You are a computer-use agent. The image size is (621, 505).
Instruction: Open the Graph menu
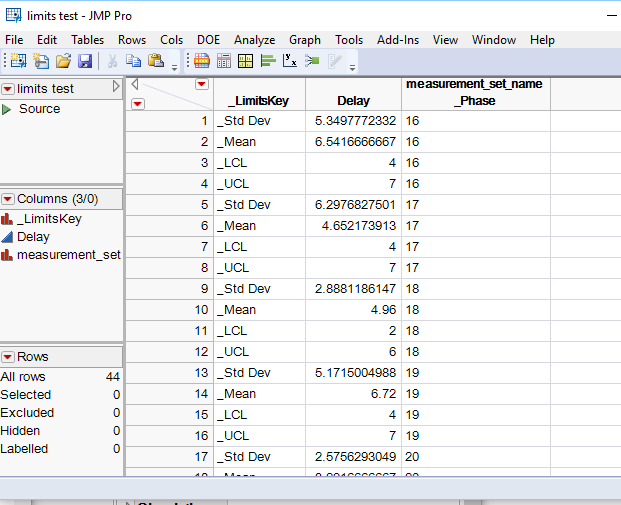coord(305,40)
